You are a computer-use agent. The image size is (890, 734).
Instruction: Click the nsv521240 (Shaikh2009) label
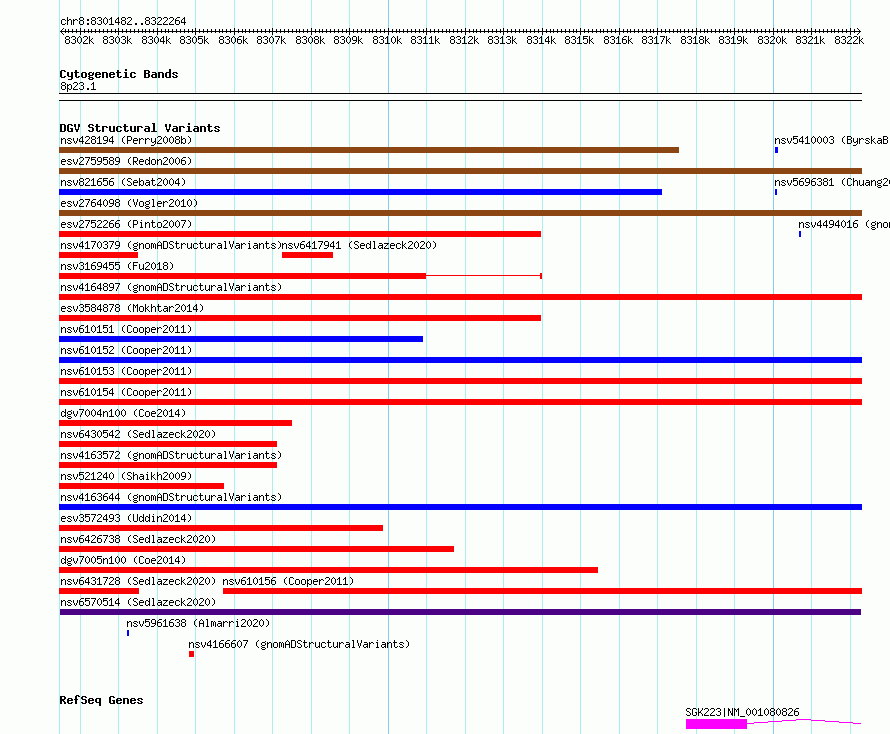click(x=126, y=476)
